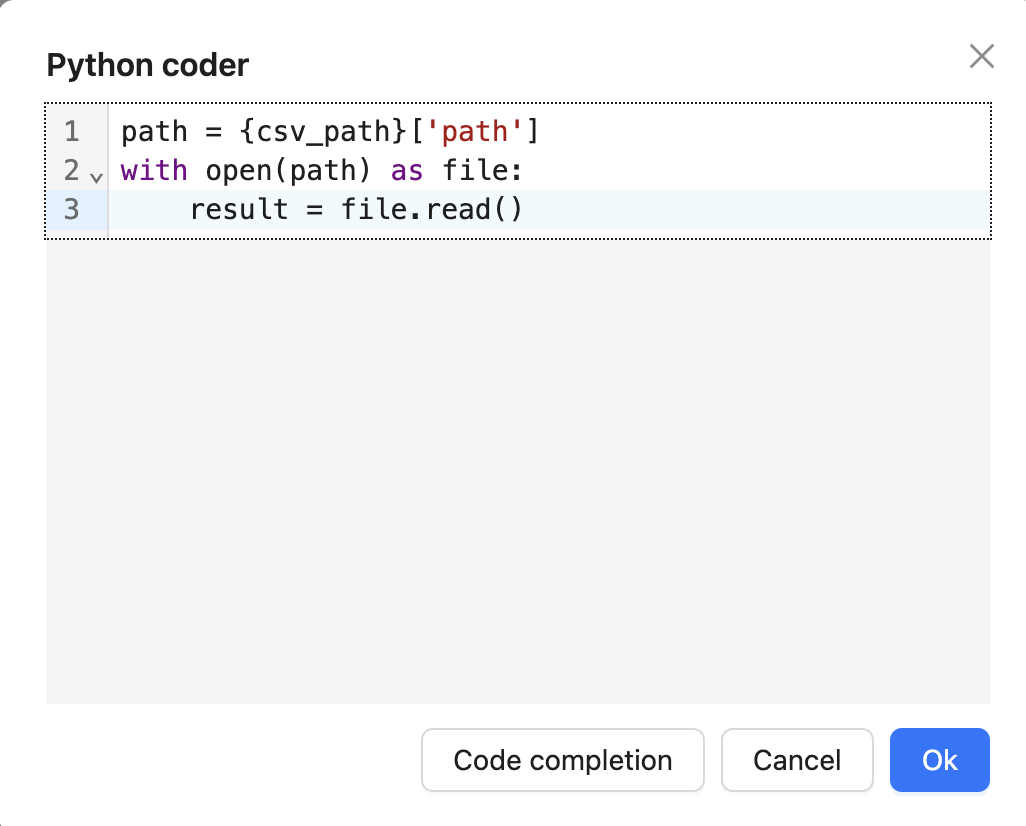Click 'with open(path) as file:' code line
1026x826 pixels.
pos(321,171)
